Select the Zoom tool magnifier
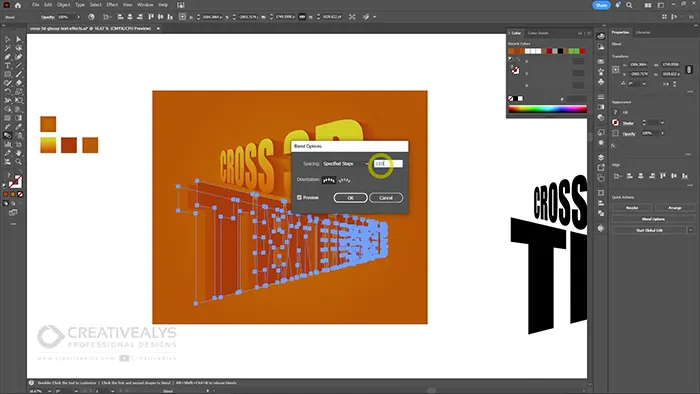 (x=19, y=162)
